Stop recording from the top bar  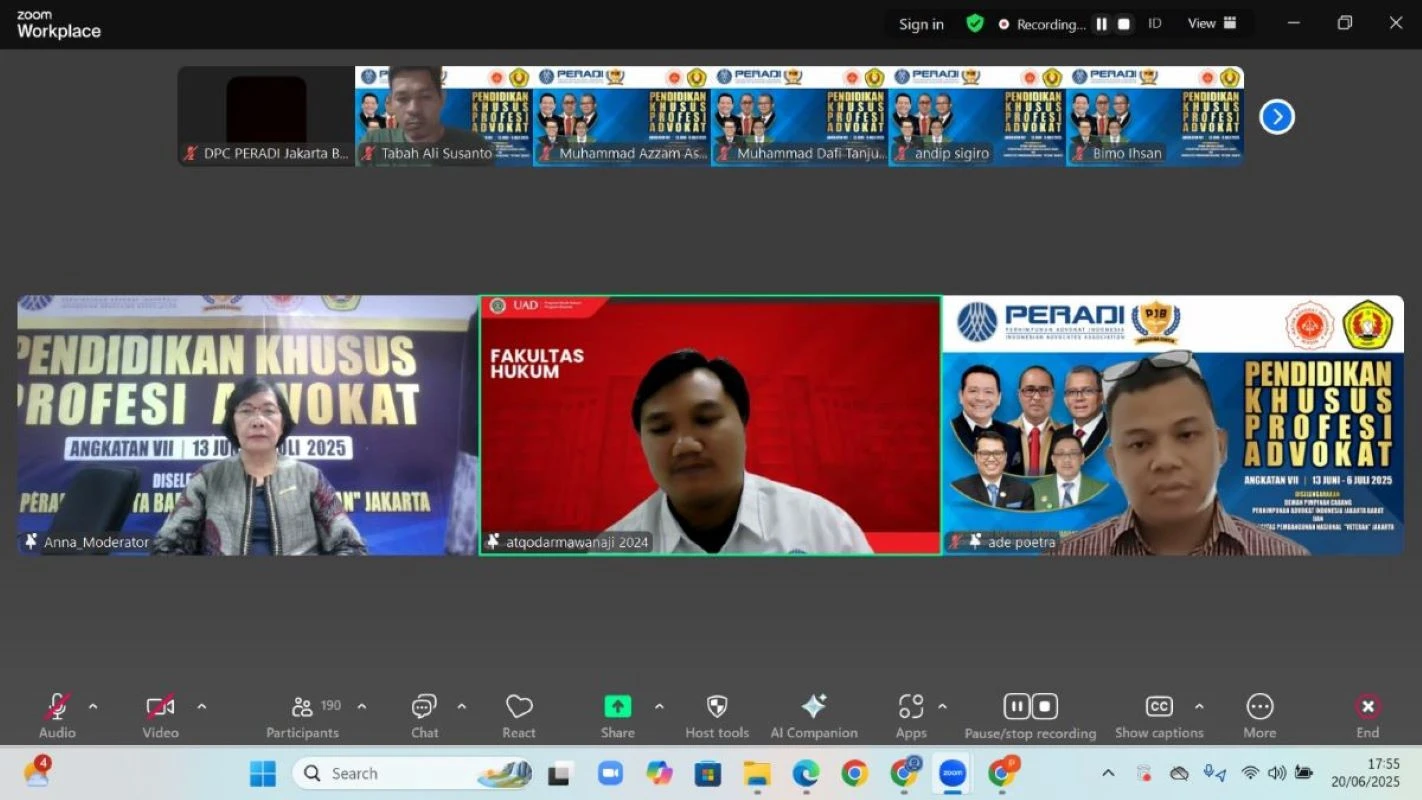pos(1124,24)
